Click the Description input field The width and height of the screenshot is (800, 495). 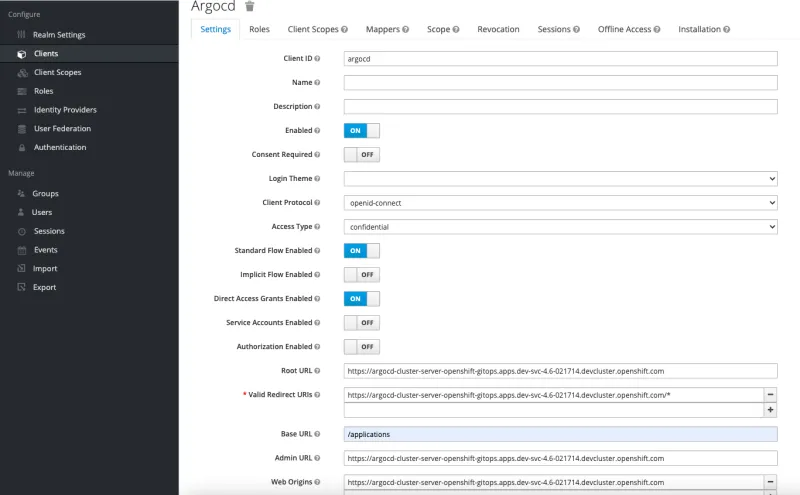tap(561, 107)
